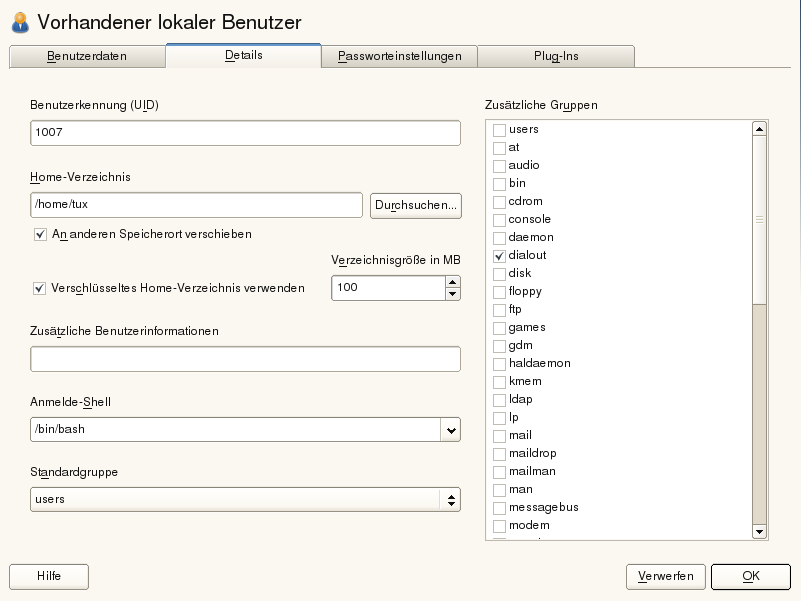Screen dimensions: 801x601
Task: Confirm the dialog with OK
Action: point(751,576)
